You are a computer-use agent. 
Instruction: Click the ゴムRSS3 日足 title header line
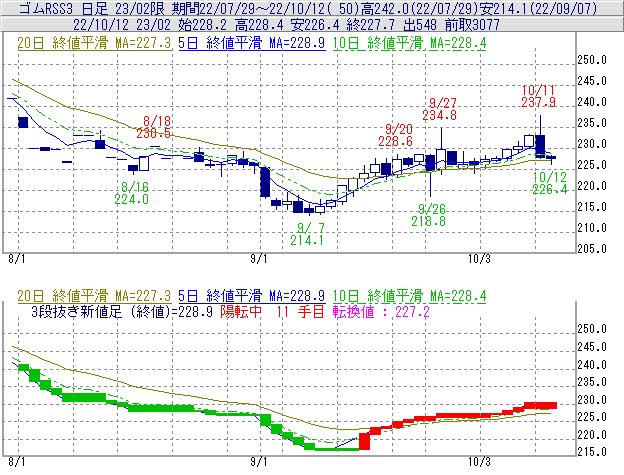308,8
